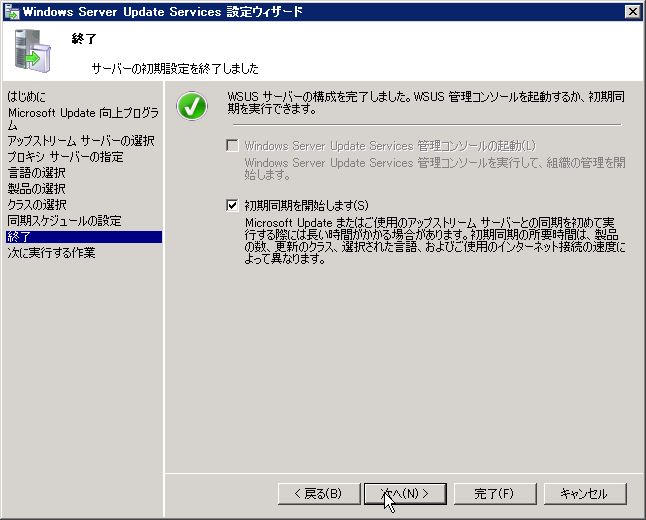Viewport: 646px width, 520px height.
Task: Click the bold 終了 heading at top
Action: point(84,39)
